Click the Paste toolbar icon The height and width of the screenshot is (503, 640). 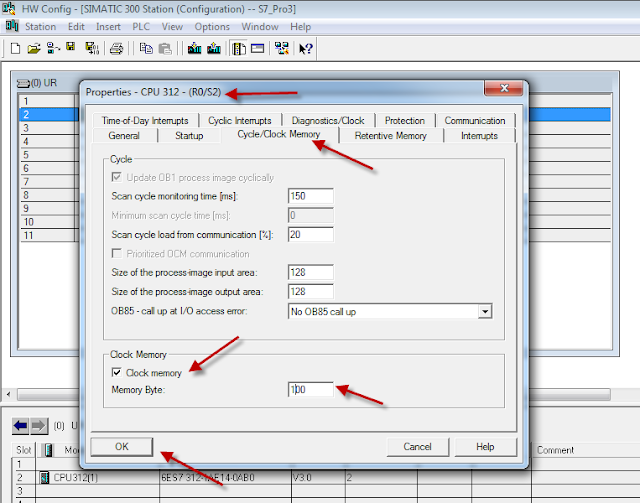pyautogui.click(x=165, y=49)
